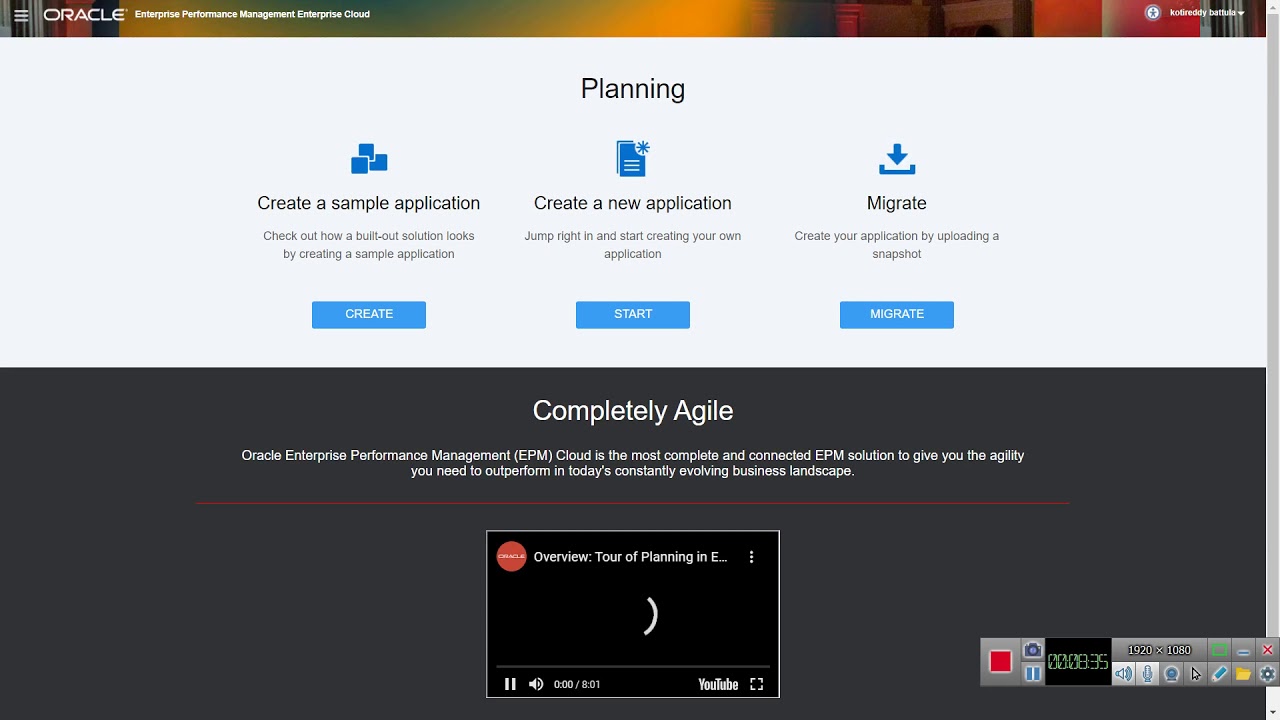1280x720 pixels.
Task: Open the video title 'Overview: Tour of Planning'
Action: pos(631,557)
